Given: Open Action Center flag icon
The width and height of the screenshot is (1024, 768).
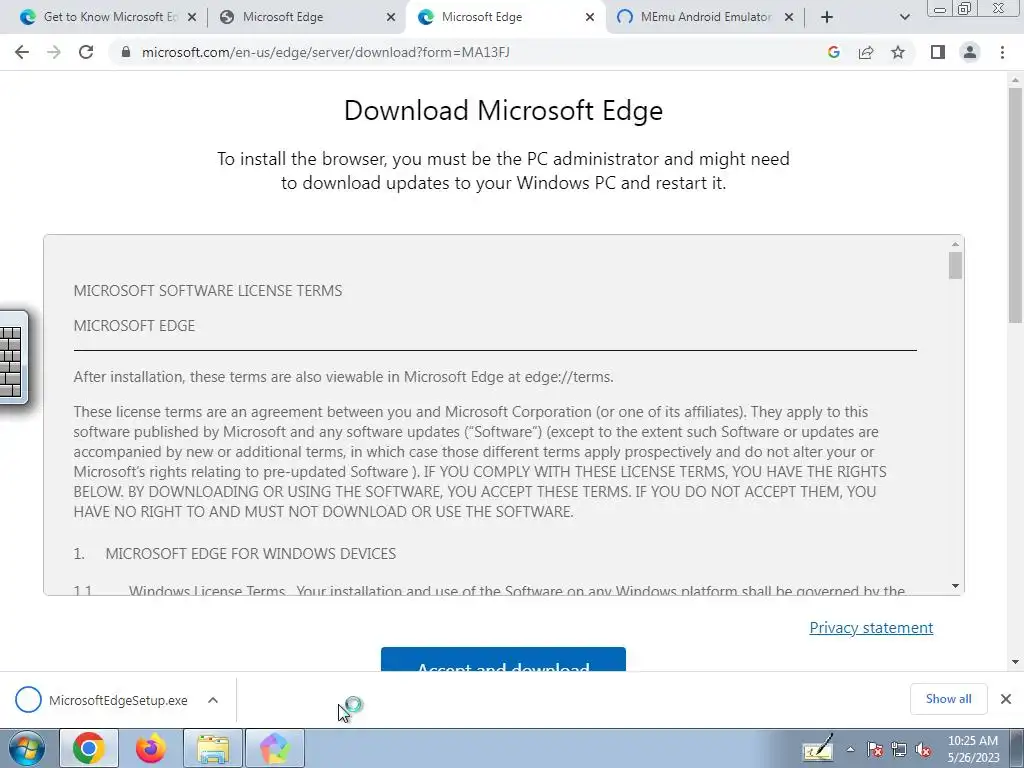Looking at the screenshot, I should pos(875,750).
